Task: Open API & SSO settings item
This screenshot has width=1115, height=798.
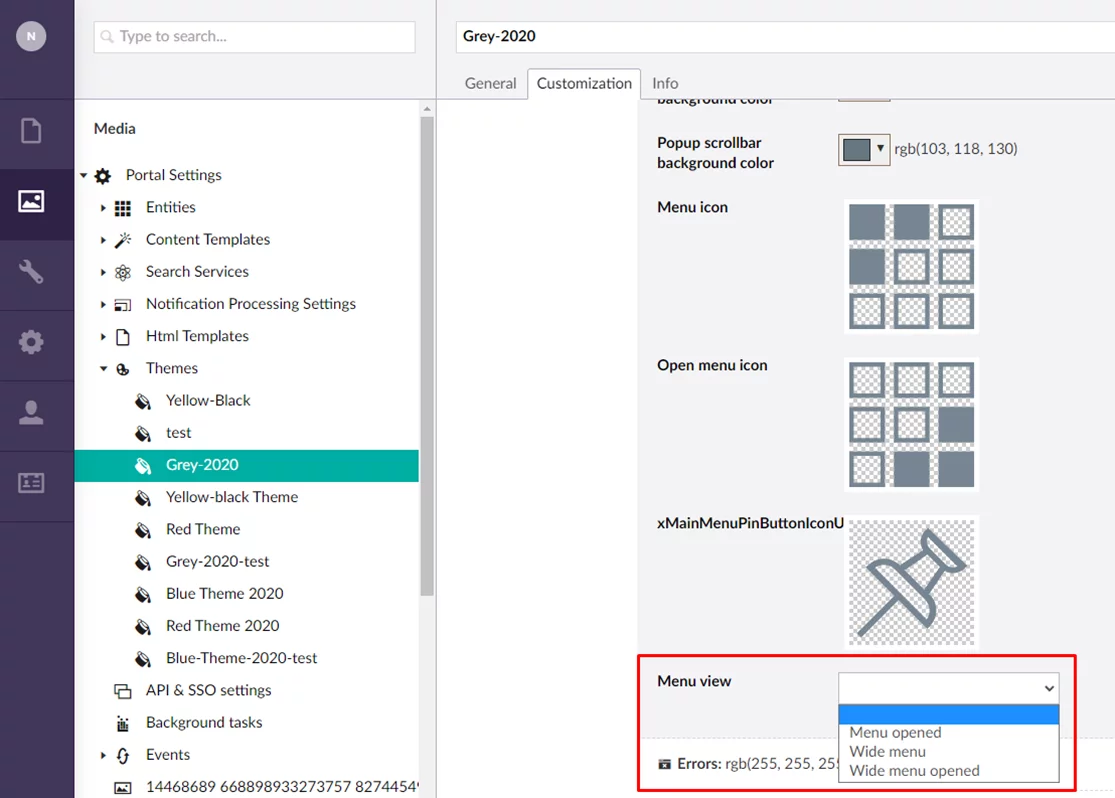Action: tap(208, 690)
